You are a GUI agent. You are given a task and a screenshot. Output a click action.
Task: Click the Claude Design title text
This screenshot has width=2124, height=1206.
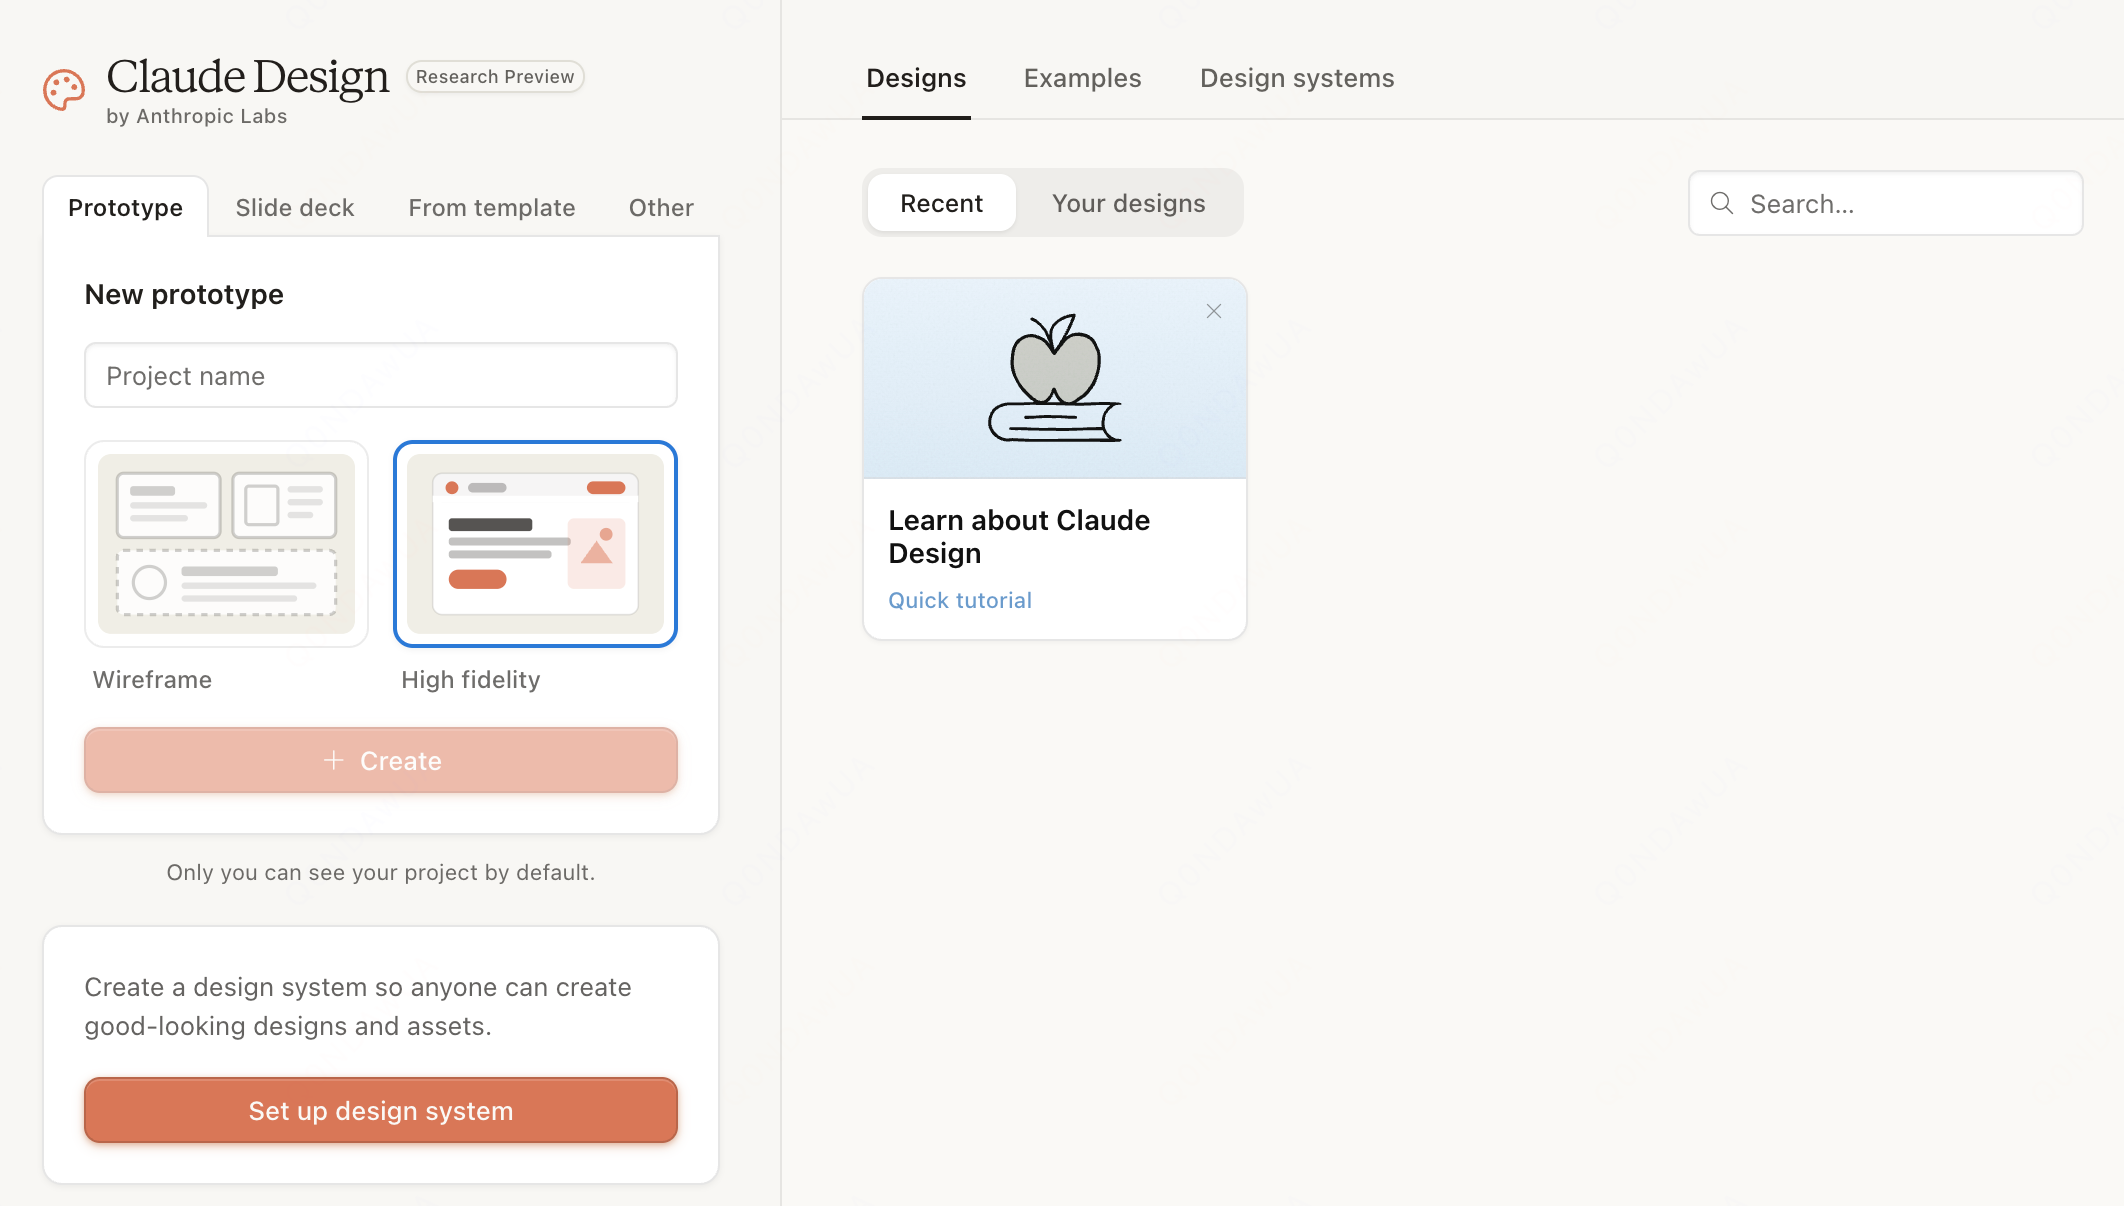tap(248, 77)
